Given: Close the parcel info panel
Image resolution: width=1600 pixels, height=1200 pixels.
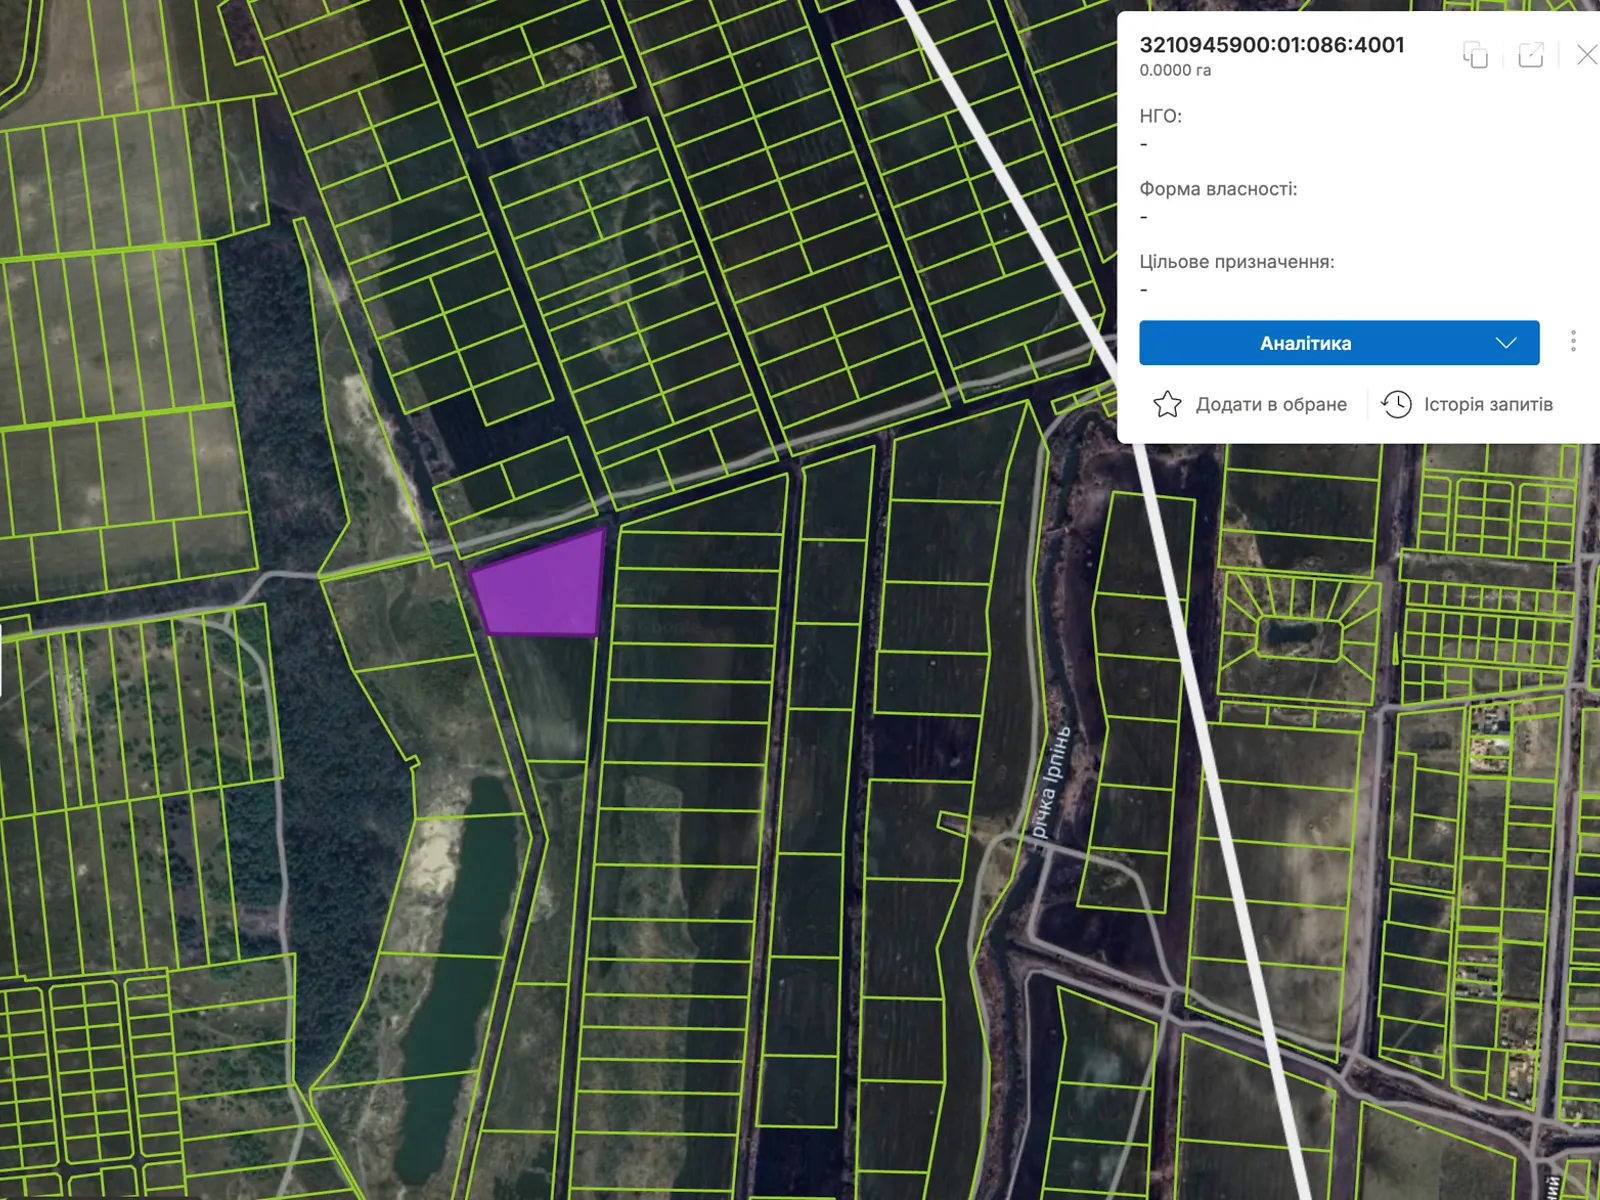Looking at the screenshot, I should pyautogui.click(x=1586, y=55).
